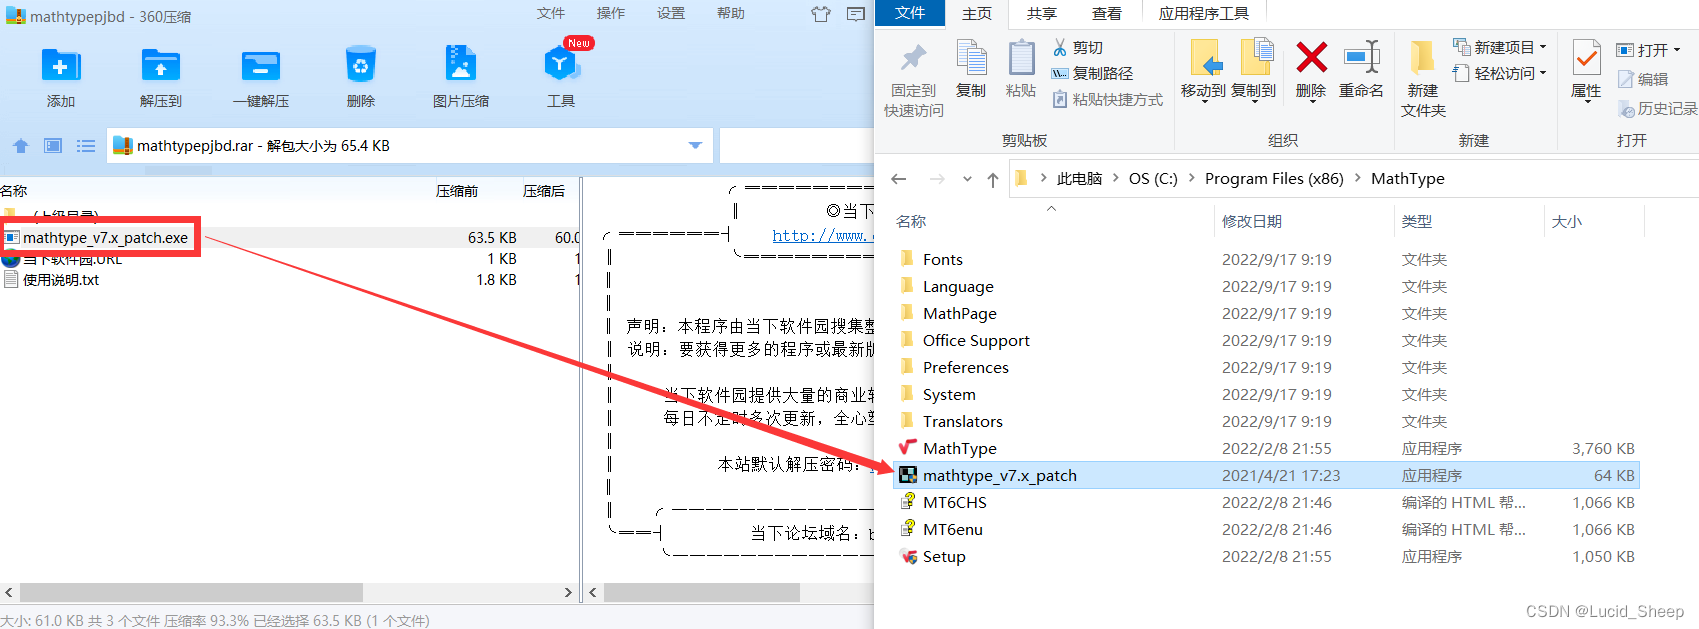1699x629 pixels.
Task: Click 此电脑 in the address breadcrumb
Action: (x=1080, y=178)
